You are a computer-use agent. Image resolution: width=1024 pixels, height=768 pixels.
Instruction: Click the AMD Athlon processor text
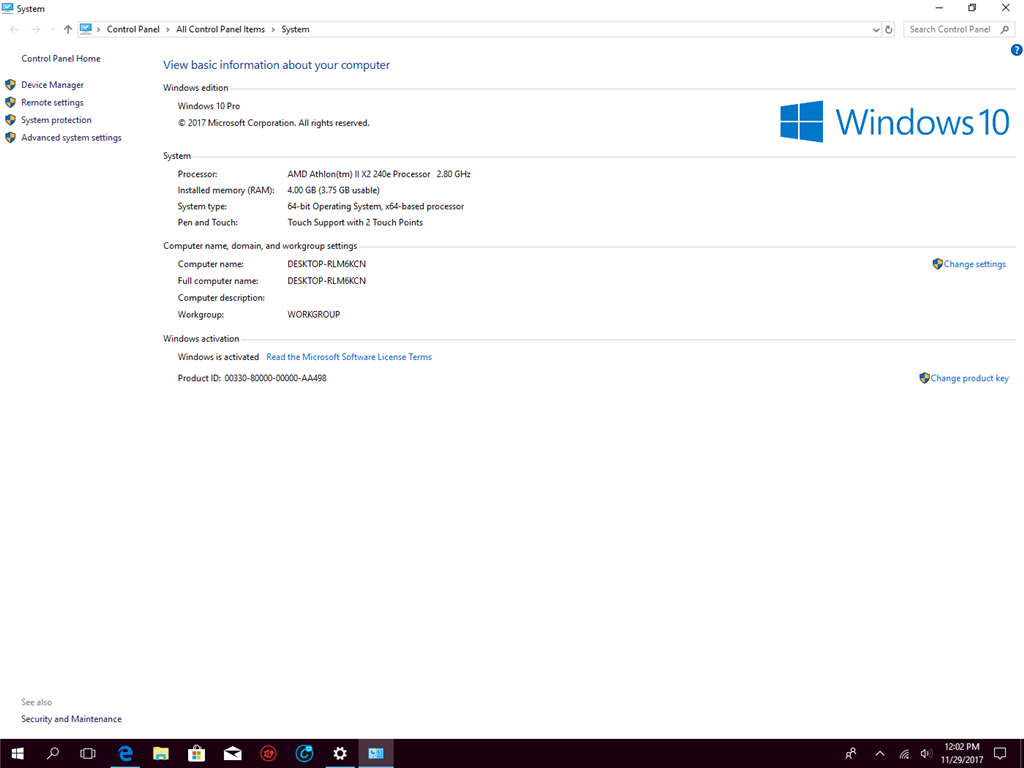(379, 174)
